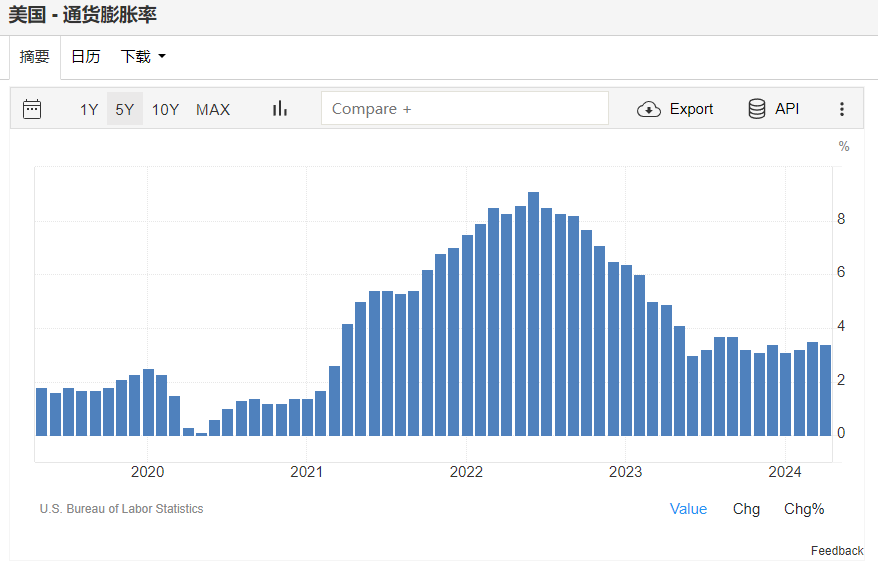Click the y-axis value 2 label
Screen dimensions: 878x562
pyautogui.click(x=841, y=380)
